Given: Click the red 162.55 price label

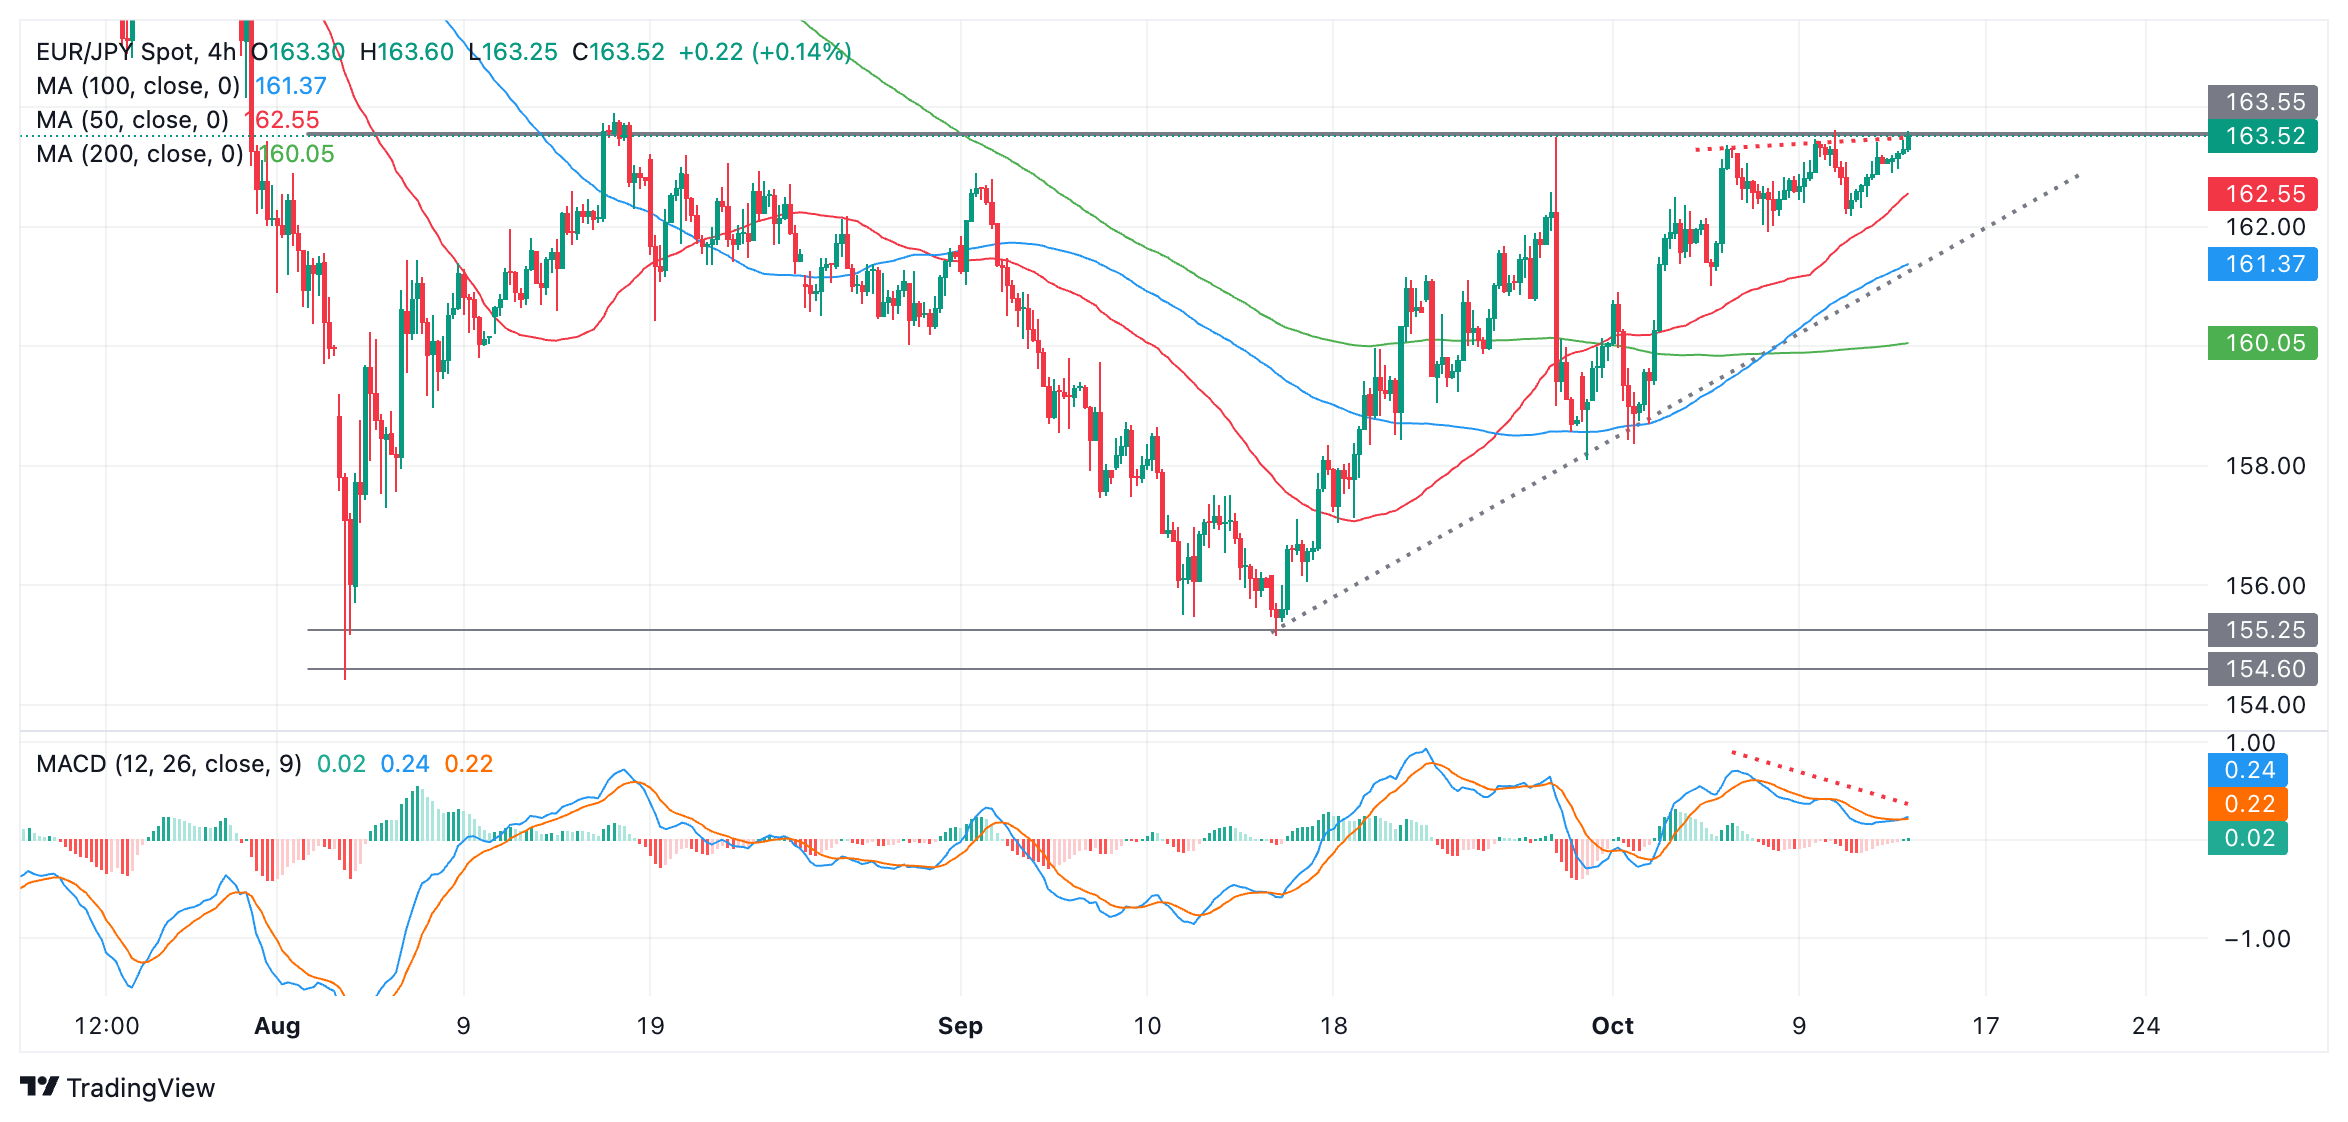Looking at the screenshot, I should [2262, 194].
